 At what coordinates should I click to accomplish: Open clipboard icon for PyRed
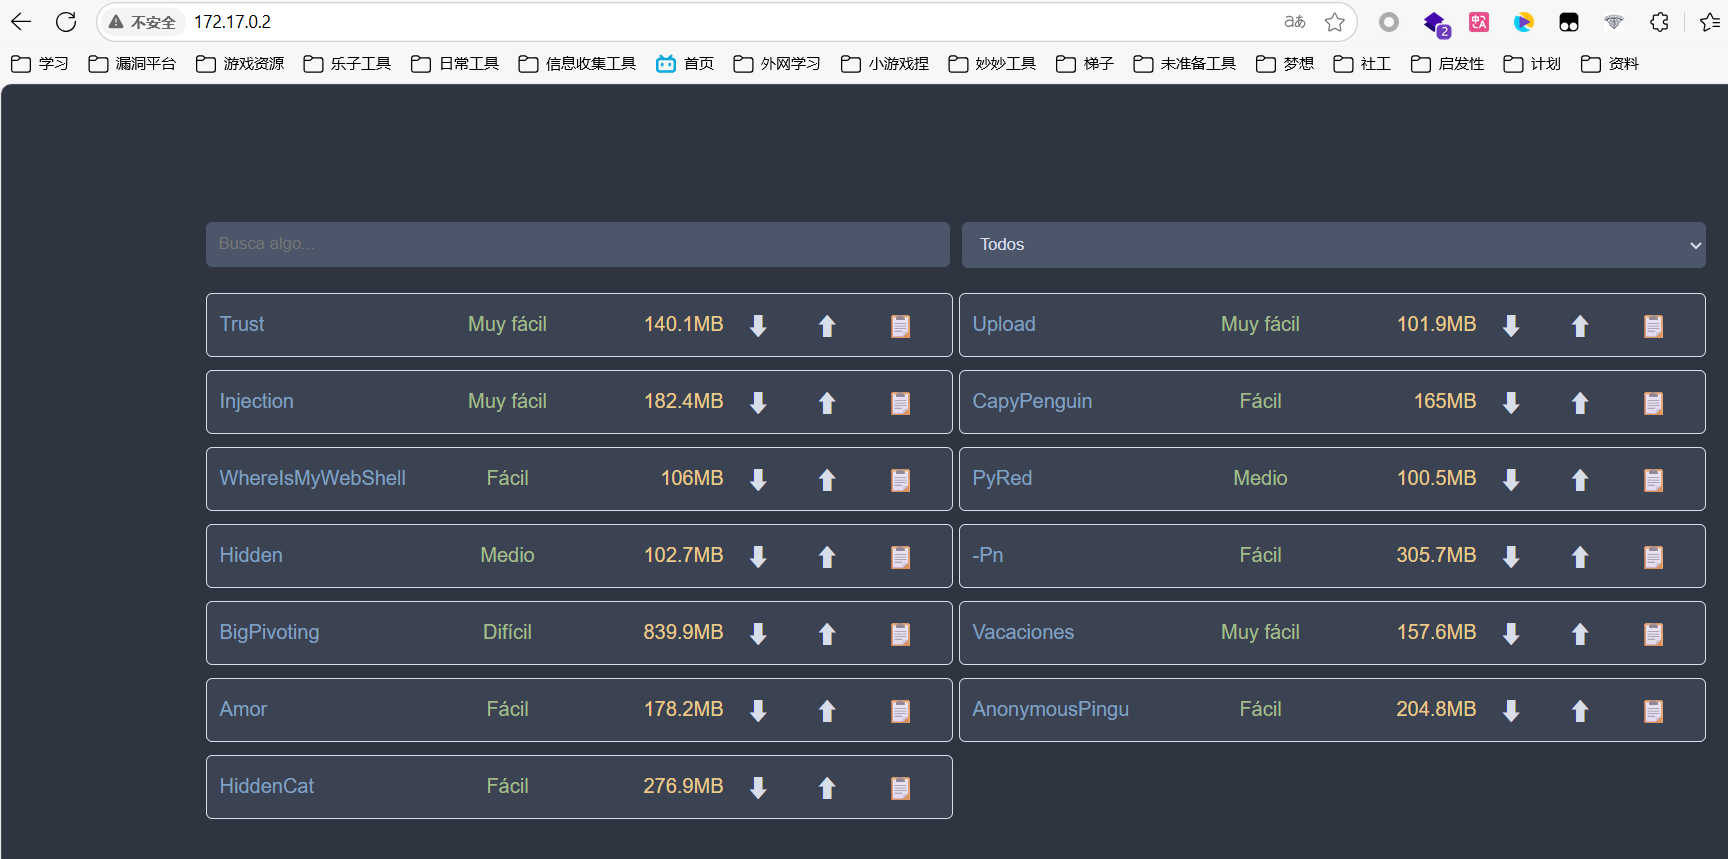1654,480
